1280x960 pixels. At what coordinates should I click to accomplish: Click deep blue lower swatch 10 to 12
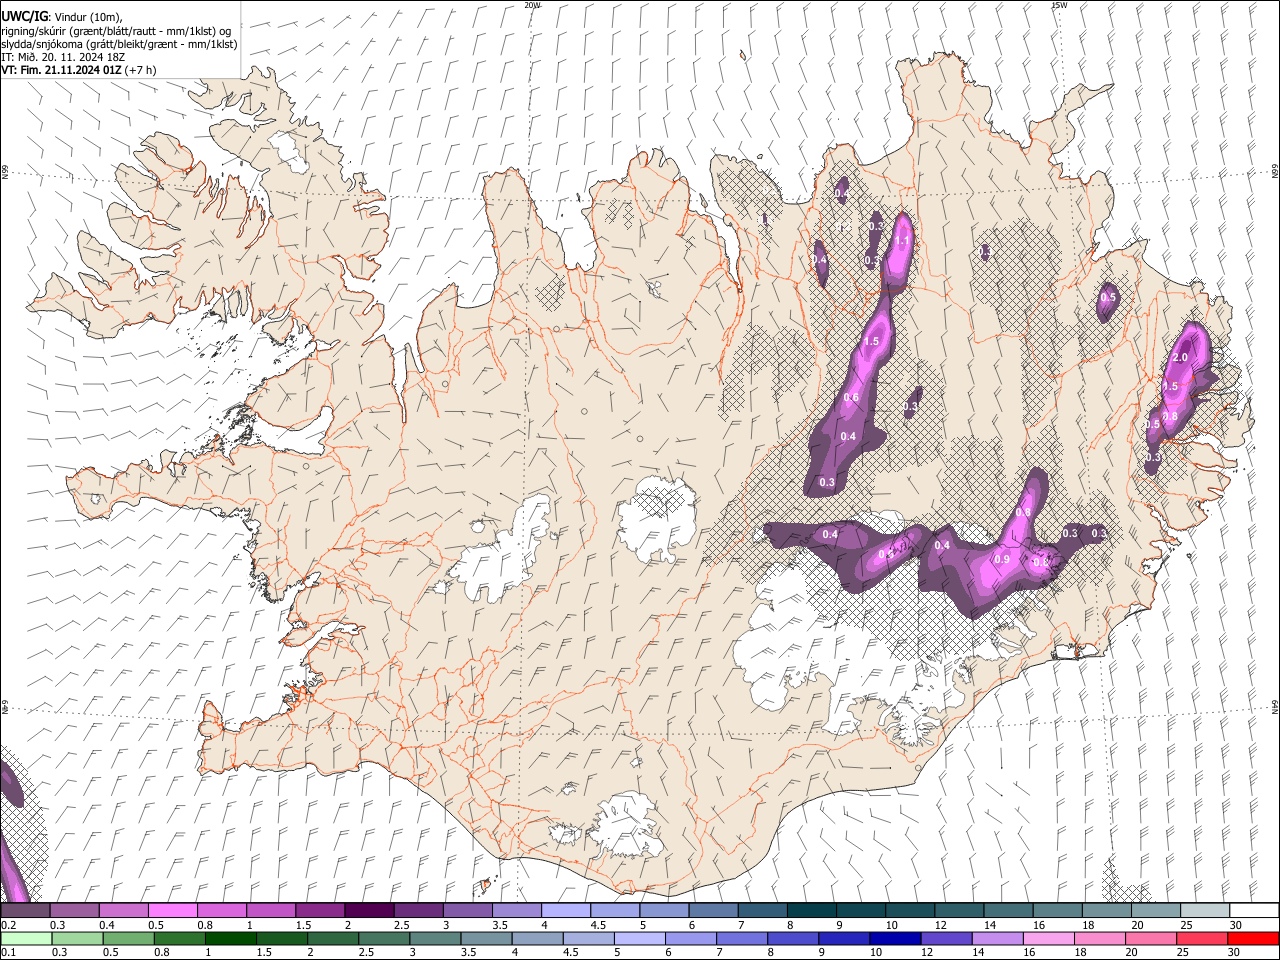point(894,939)
